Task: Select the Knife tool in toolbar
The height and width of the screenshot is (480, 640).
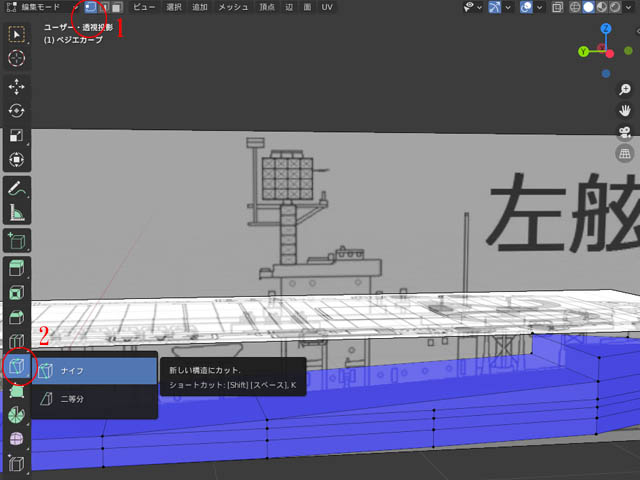Action: [17, 366]
